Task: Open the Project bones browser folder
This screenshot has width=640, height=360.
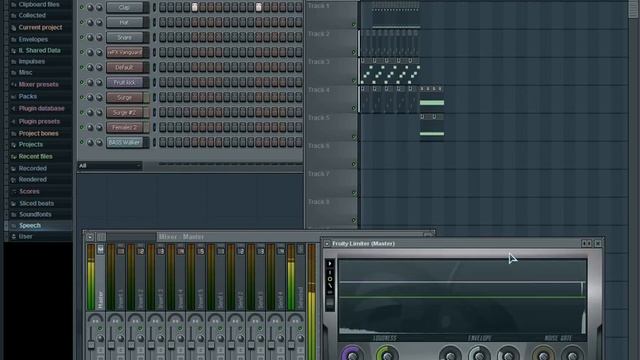Action: 38,133
